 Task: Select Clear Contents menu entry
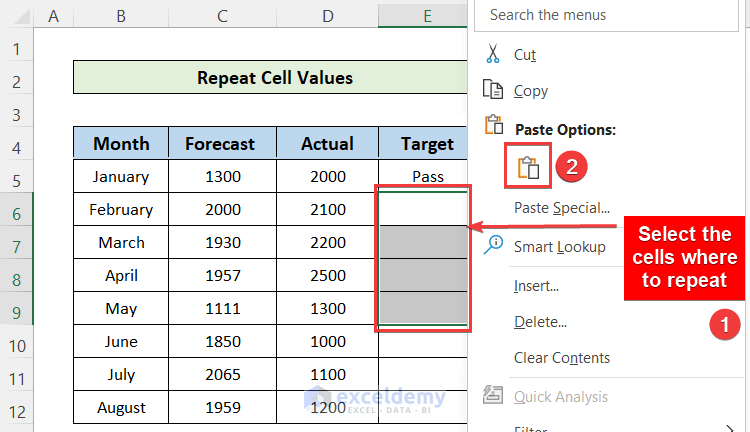pyautogui.click(x=561, y=358)
